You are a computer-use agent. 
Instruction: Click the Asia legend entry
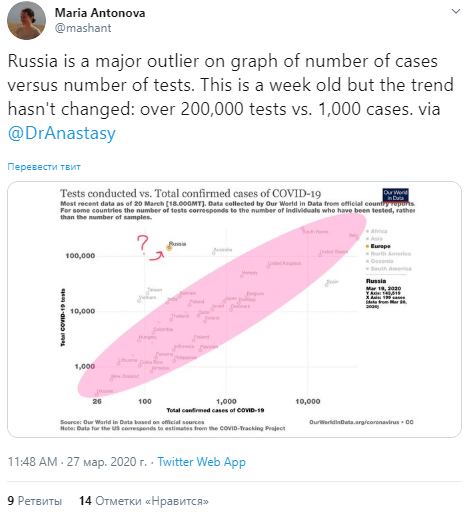click(374, 239)
